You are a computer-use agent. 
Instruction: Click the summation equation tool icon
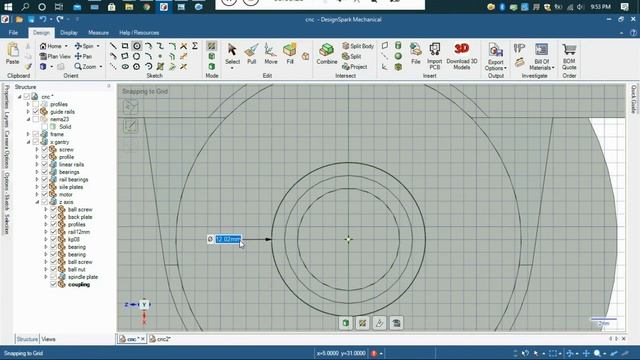point(195,46)
